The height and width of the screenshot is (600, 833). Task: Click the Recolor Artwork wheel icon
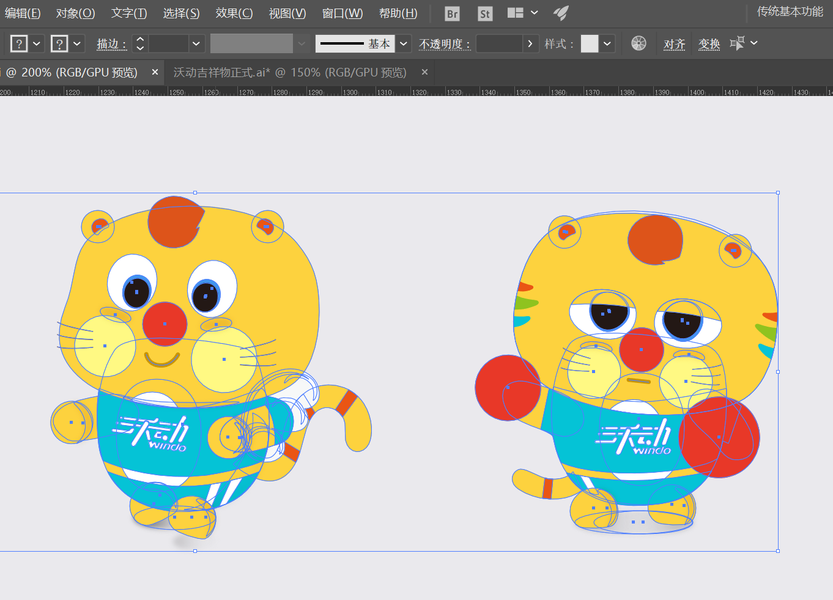tap(639, 43)
